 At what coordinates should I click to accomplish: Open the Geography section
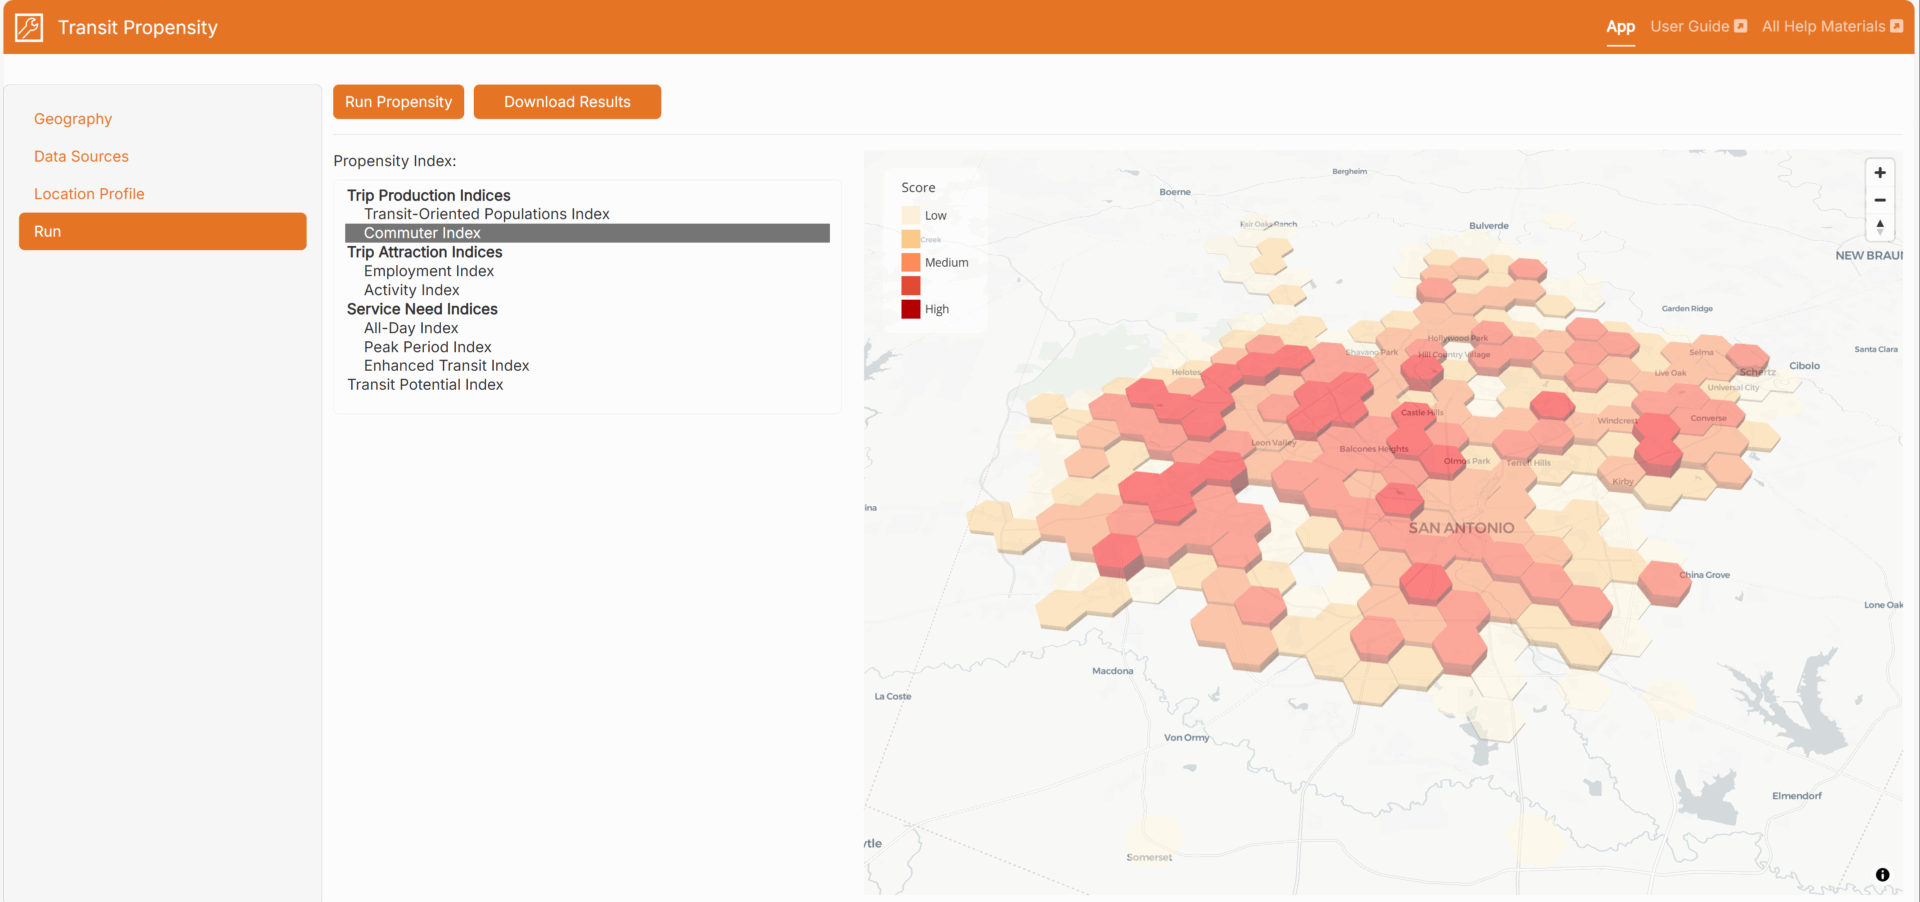tap(73, 119)
